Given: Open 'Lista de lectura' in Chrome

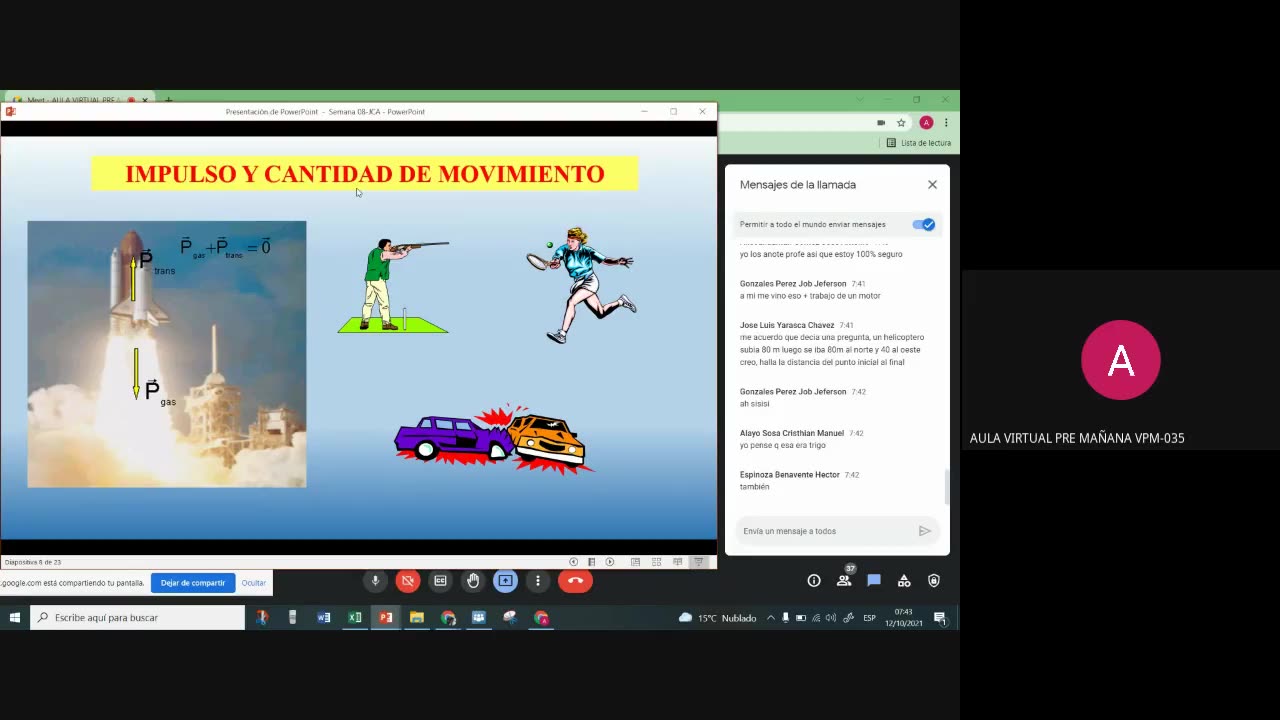Looking at the screenshot, I should tap(919, 143).
